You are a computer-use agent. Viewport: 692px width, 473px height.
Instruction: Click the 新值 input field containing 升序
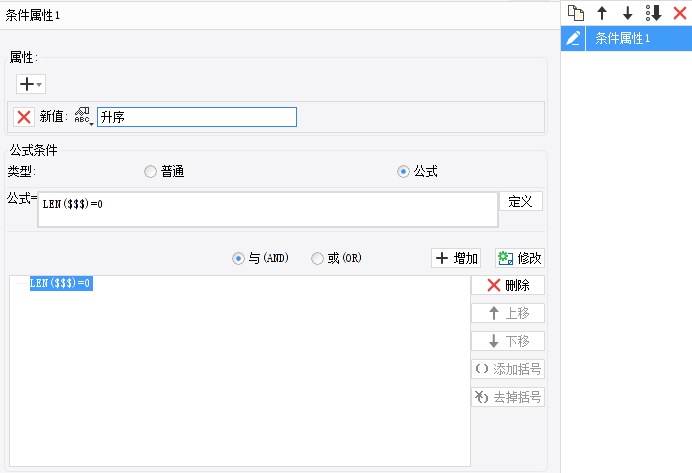pyautogui.click(x=197, y=117)
